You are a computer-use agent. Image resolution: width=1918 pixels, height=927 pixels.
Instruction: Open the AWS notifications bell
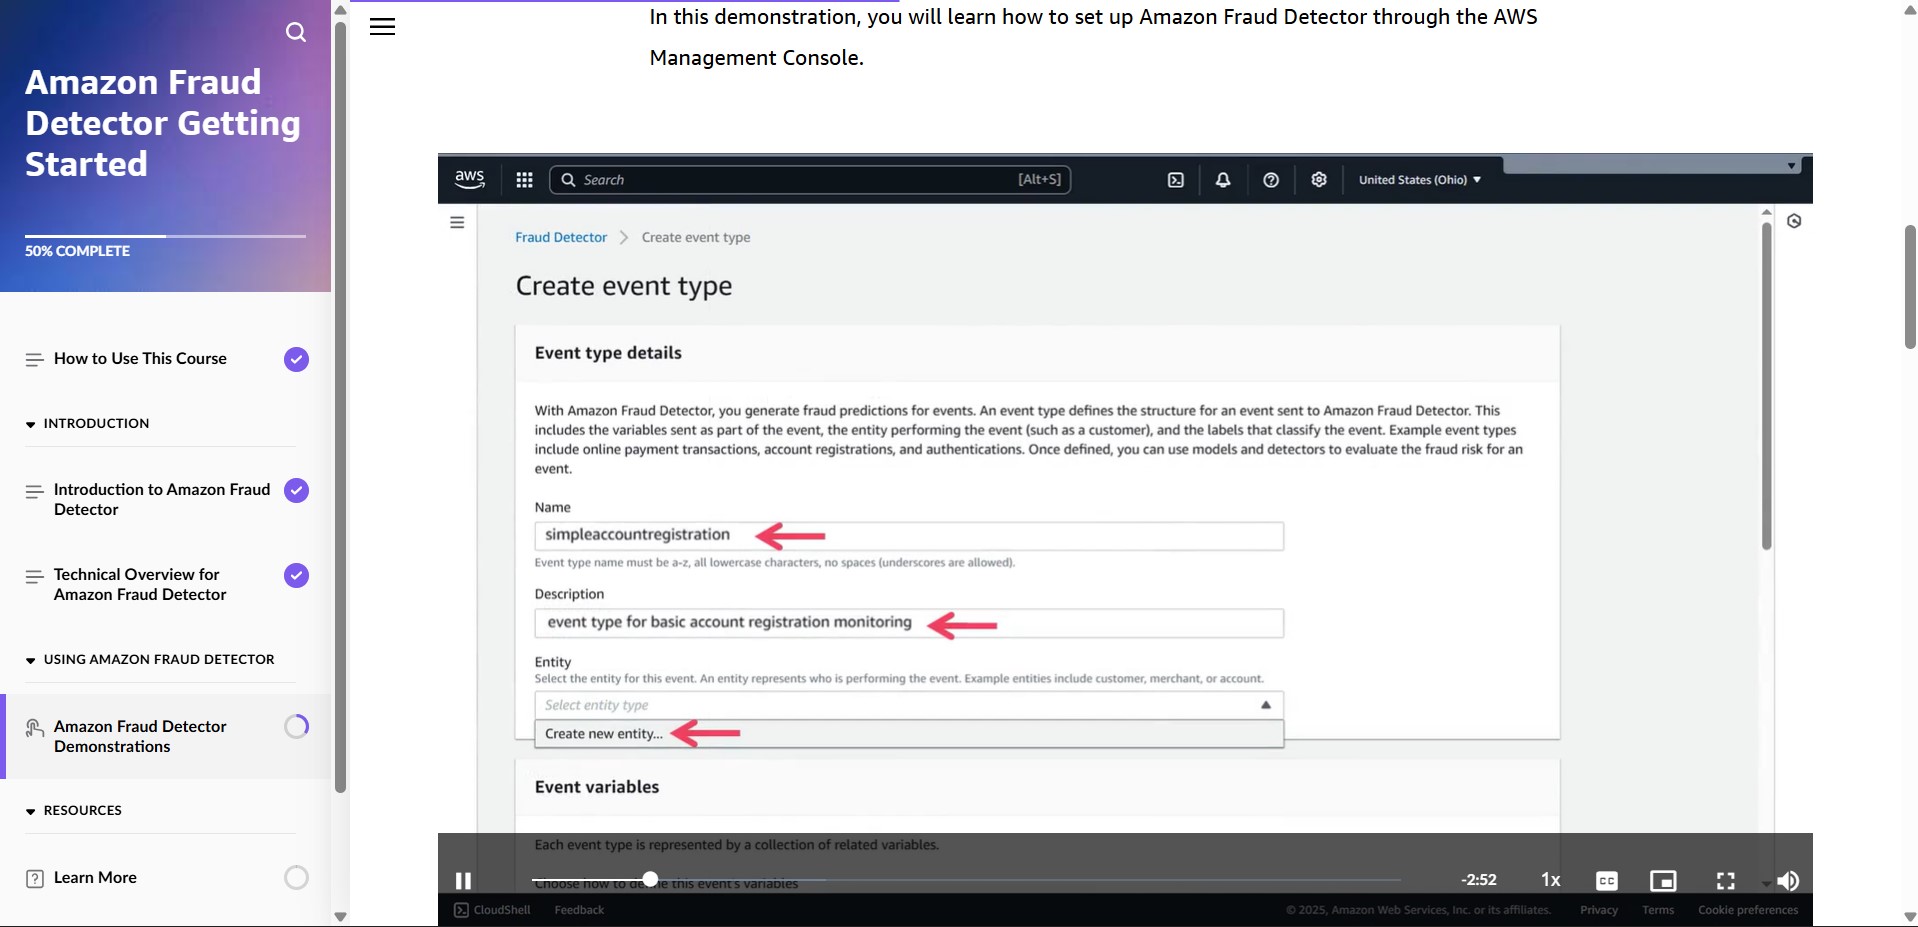pyautogui.click(x=1223, y=180)
